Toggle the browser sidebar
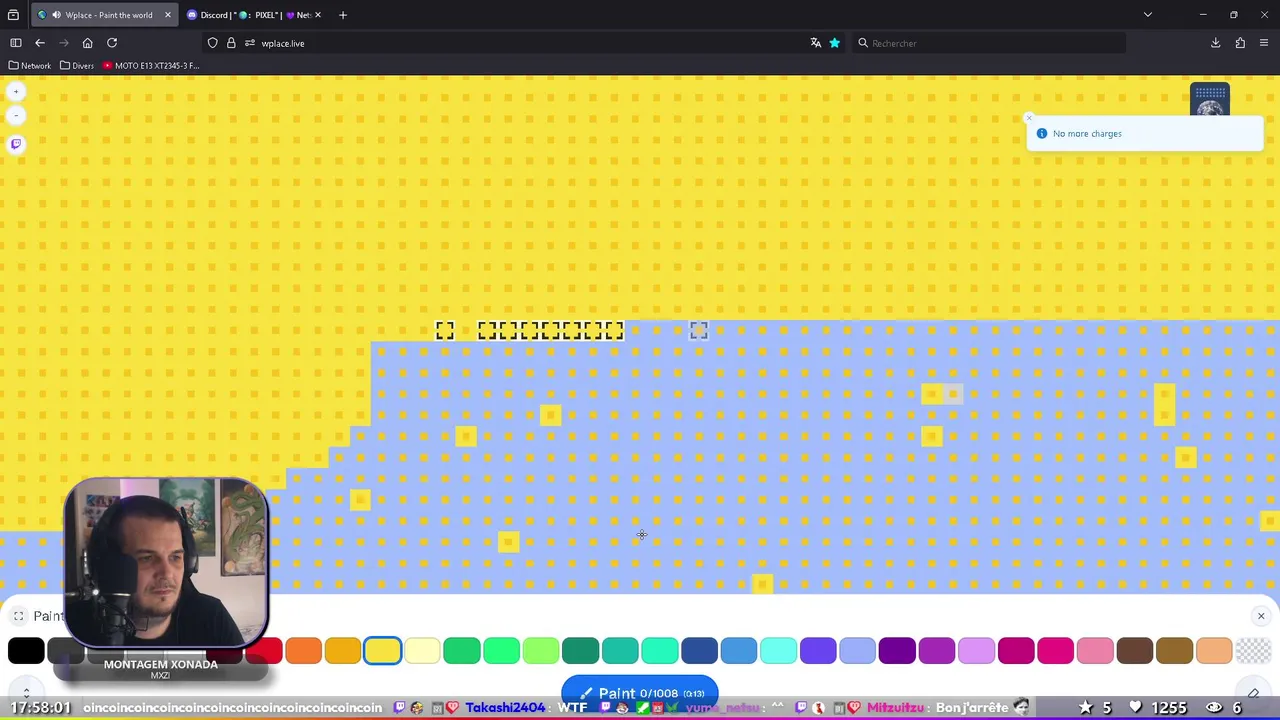The height and width of the screenshot is (720, 1280). (16, 43)
